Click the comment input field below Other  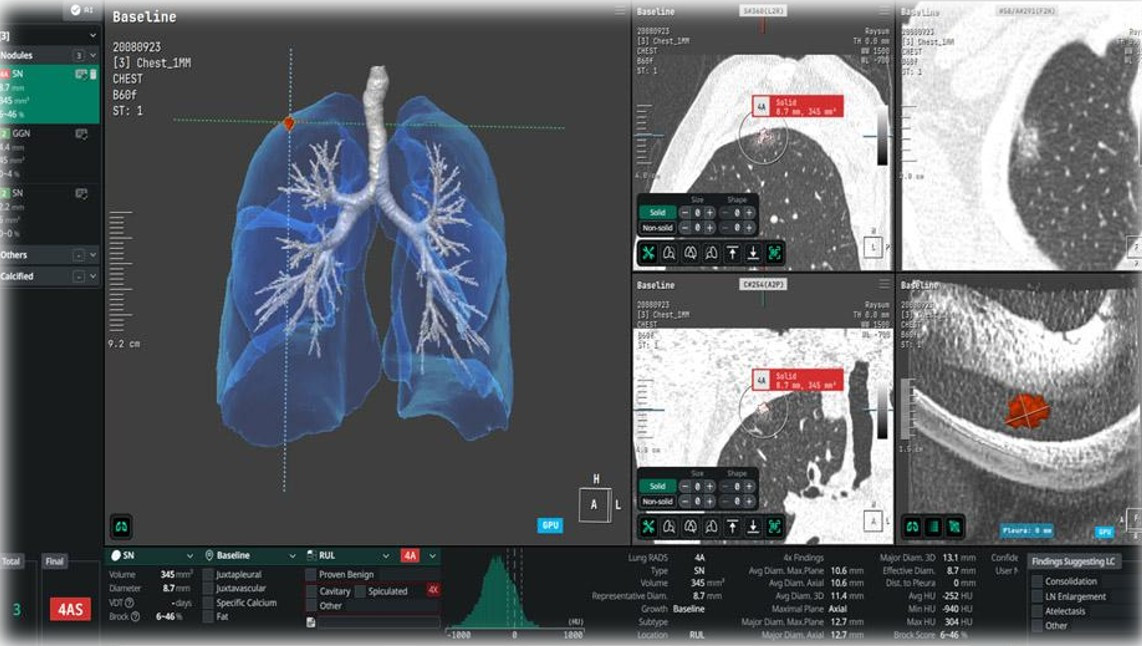point(378,623)
